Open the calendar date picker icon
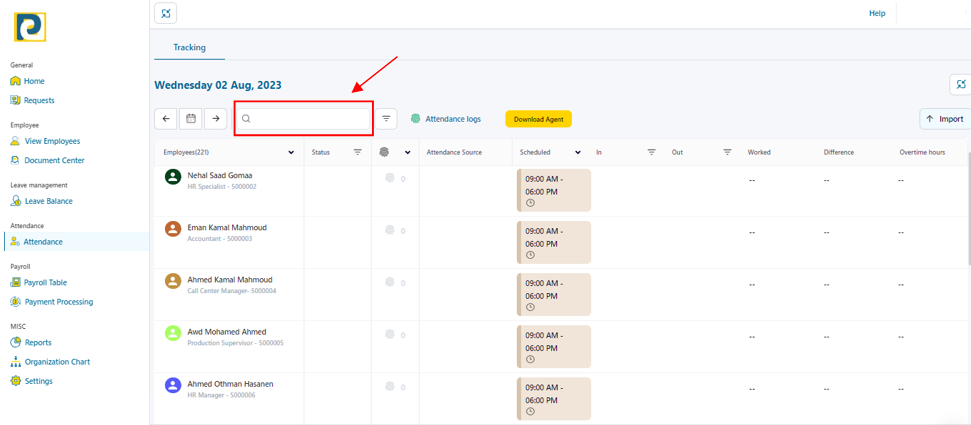Viewport: 971px width, 425px height. pos(191,118)
